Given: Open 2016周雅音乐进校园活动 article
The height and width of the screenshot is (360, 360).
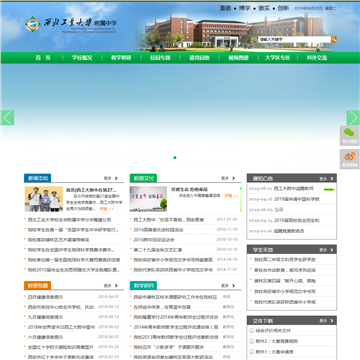Looking at the screenshot, I should point(158,230).
